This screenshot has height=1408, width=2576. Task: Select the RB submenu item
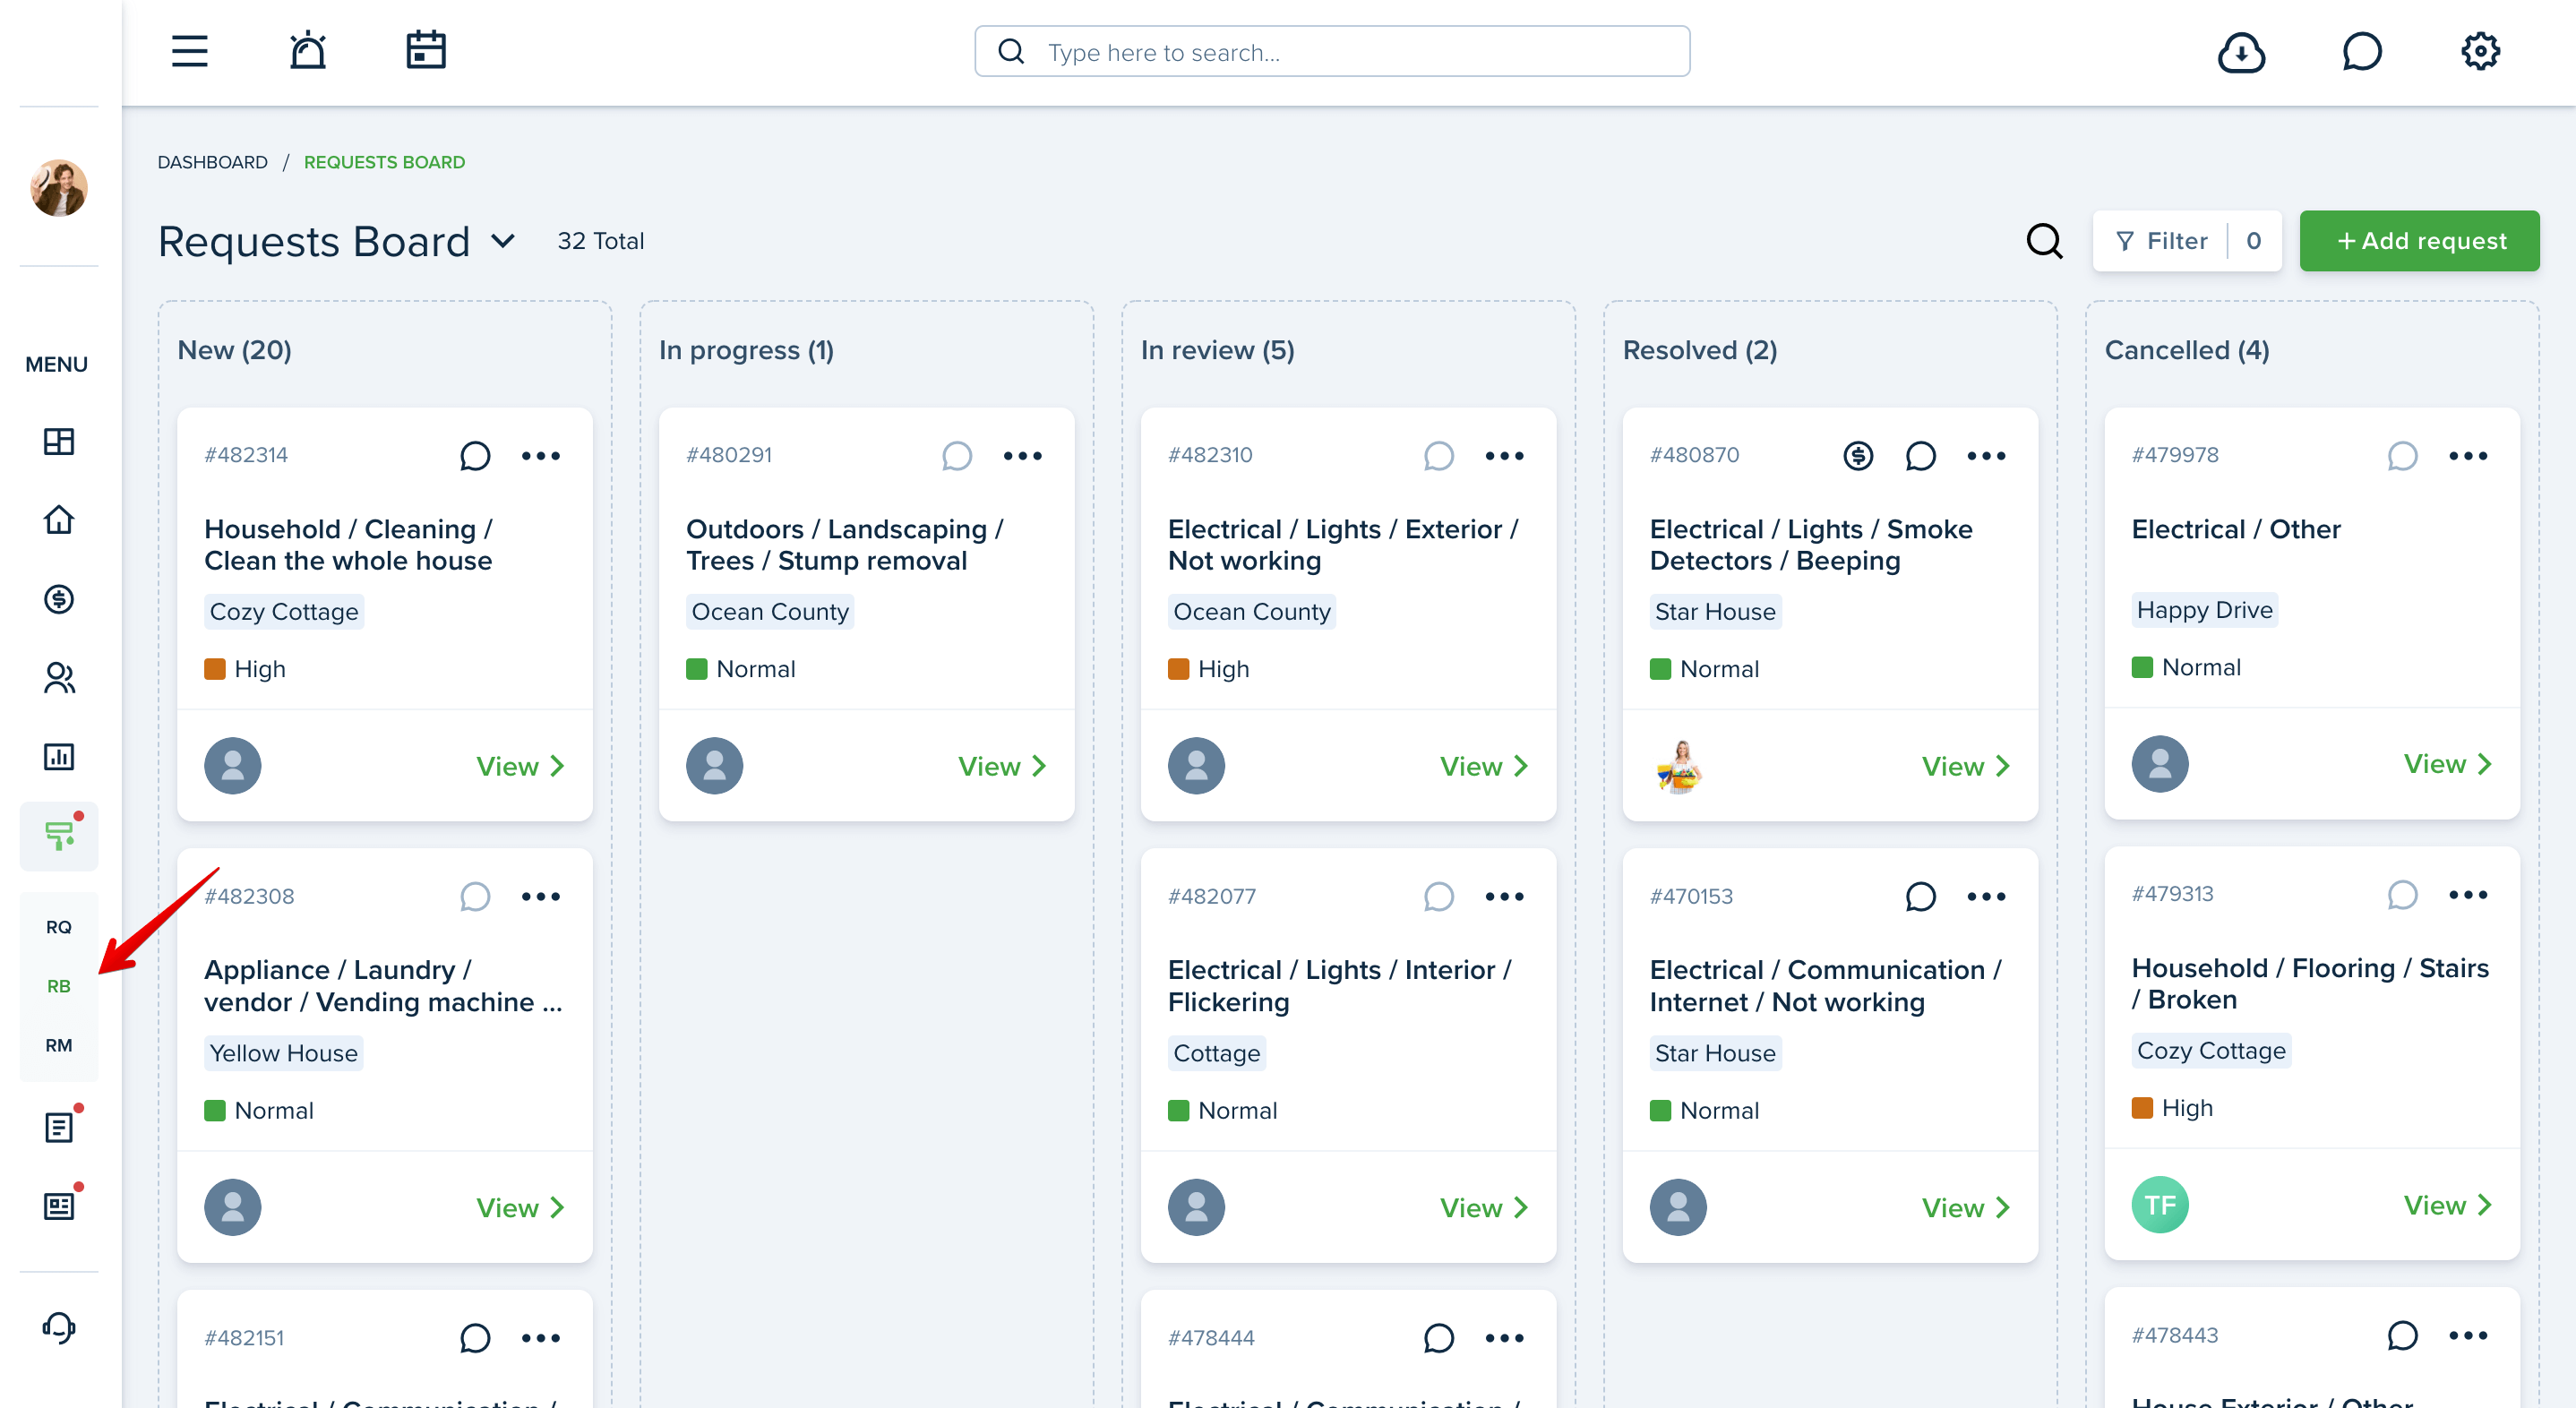click(59, 986)
